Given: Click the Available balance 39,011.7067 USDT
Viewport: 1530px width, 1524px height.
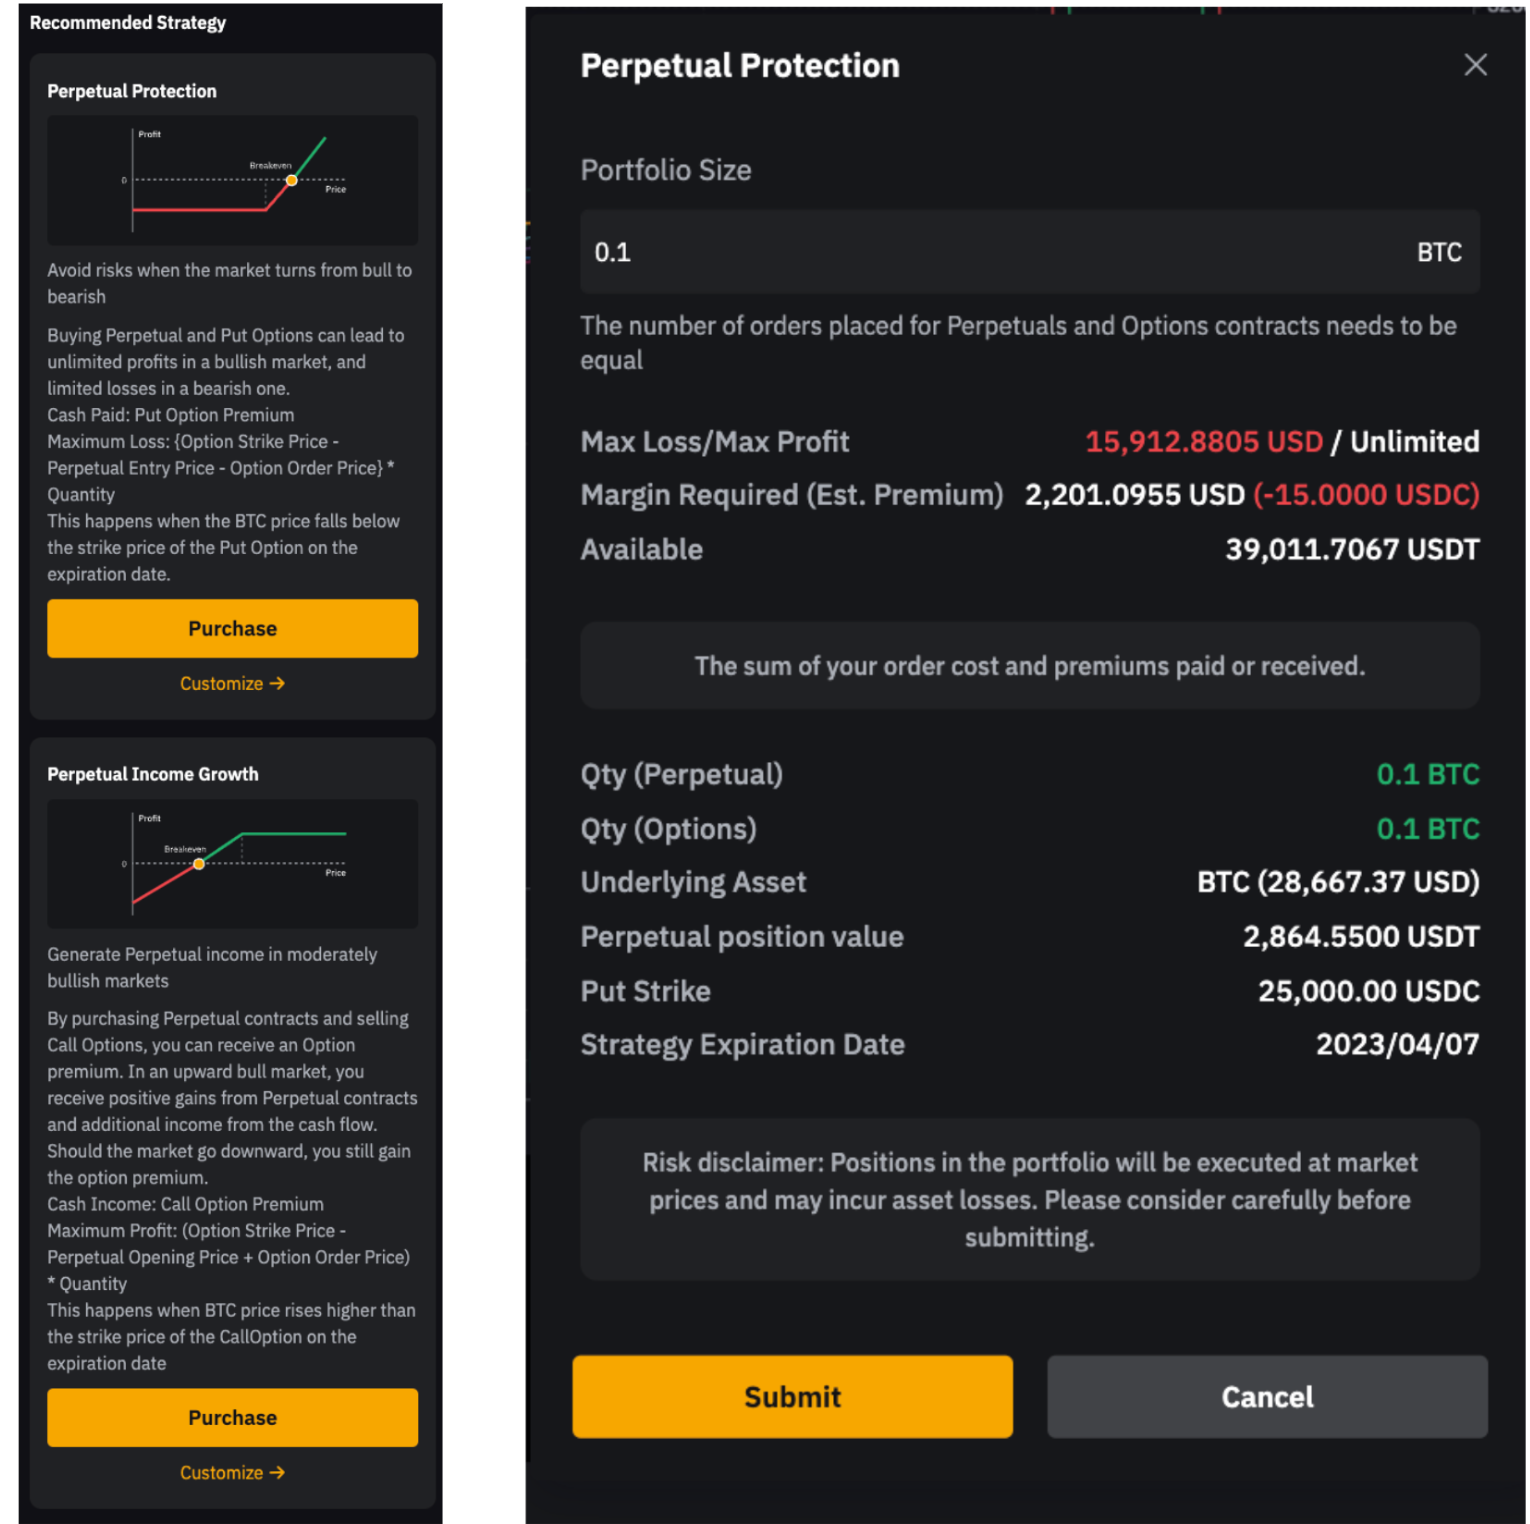Looking at the screenshot, I should (x=1352, y=548).
